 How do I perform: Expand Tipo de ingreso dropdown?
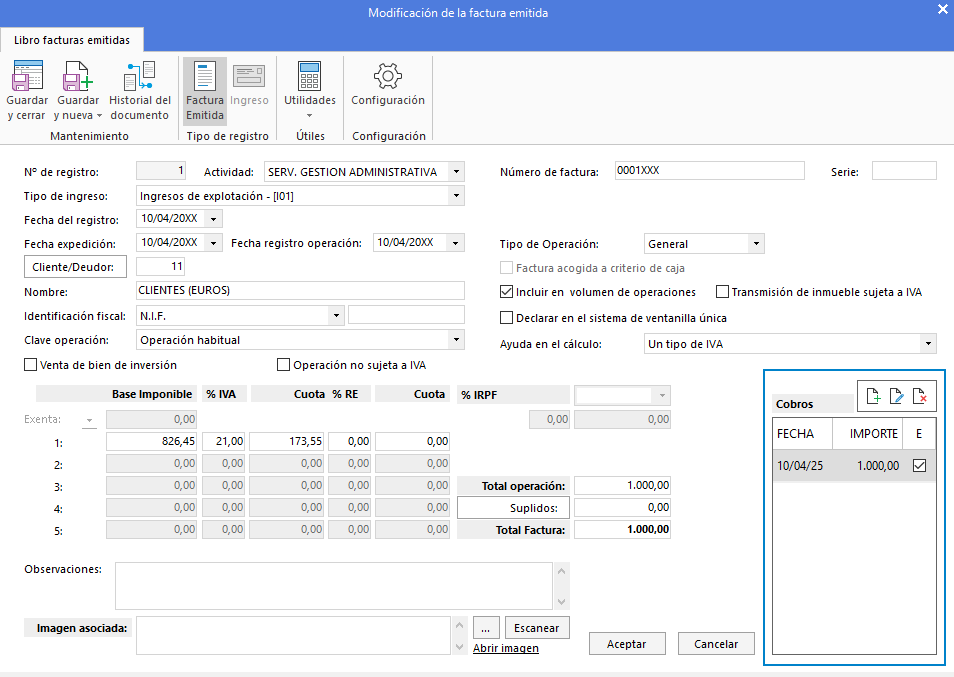tap(456, 196)
